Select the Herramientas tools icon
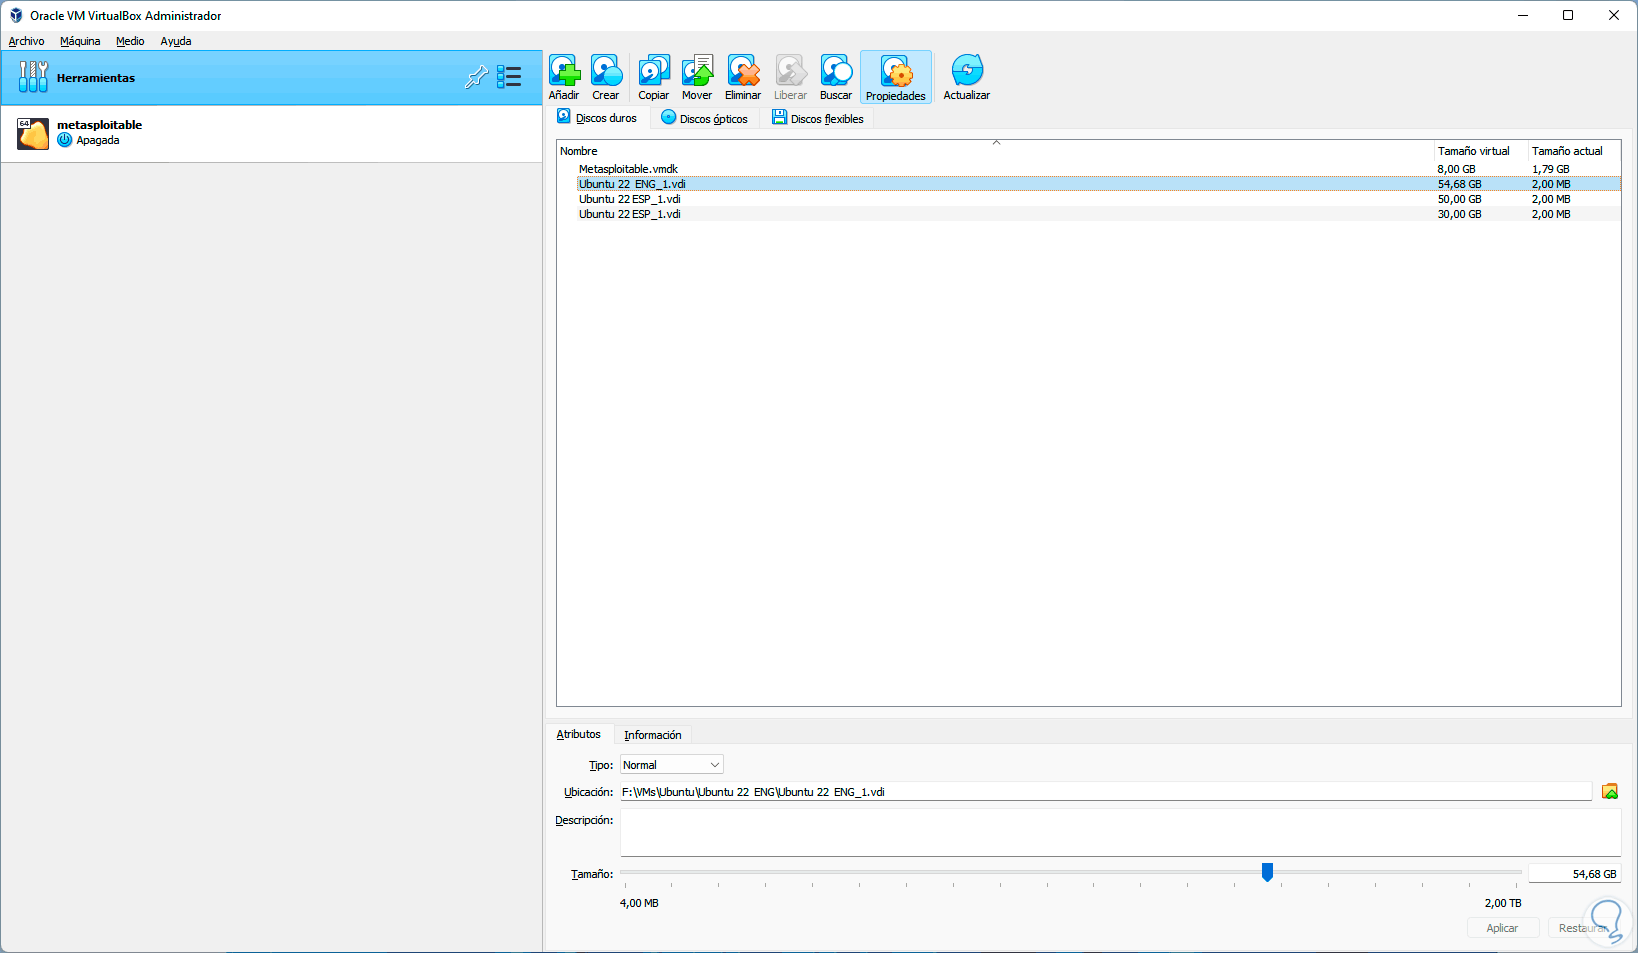 coord(33,77)
